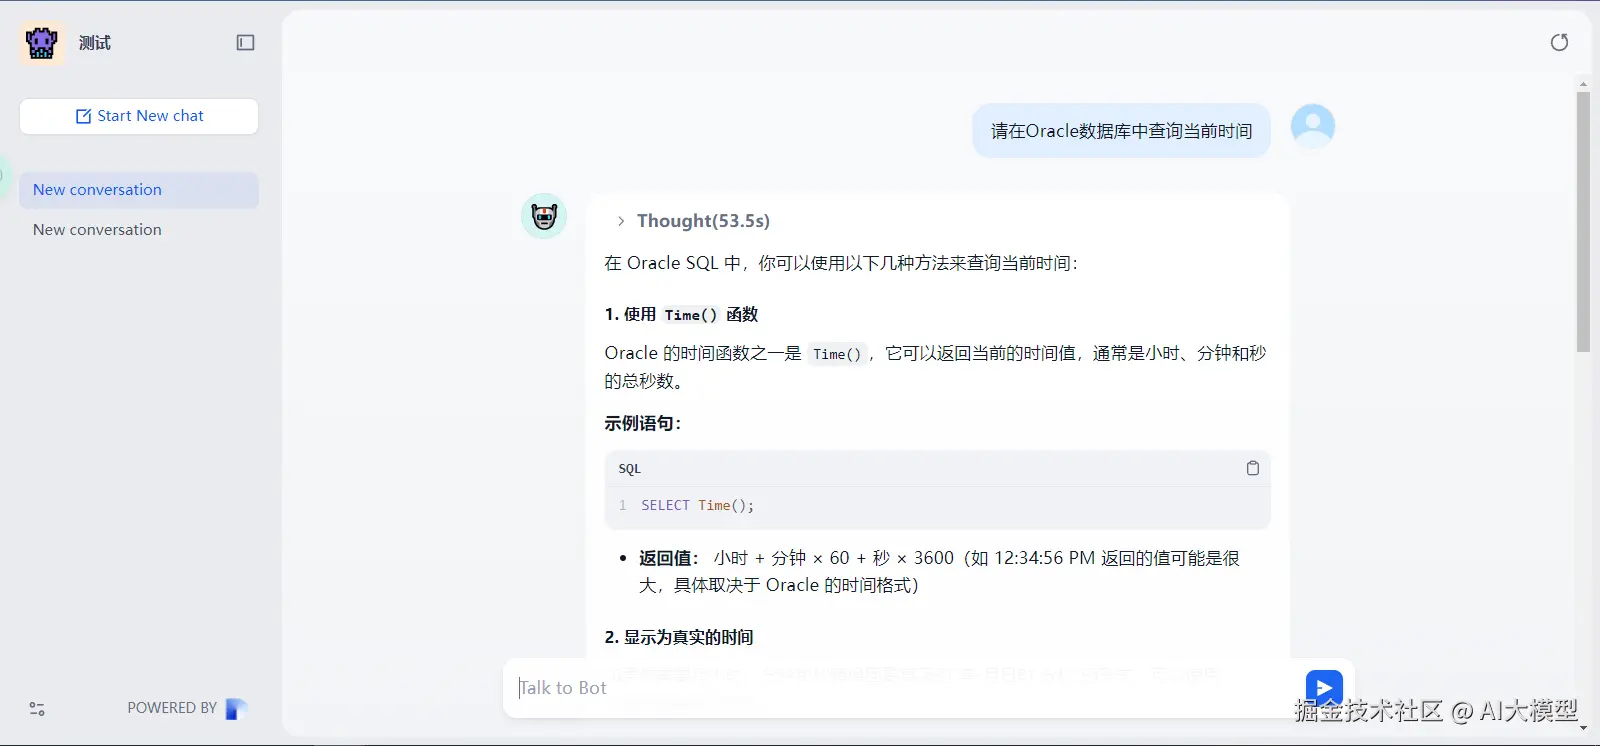This screenshot has height=746, width=1600.
Task: Click the 示例语句 label
Action: 643,423
